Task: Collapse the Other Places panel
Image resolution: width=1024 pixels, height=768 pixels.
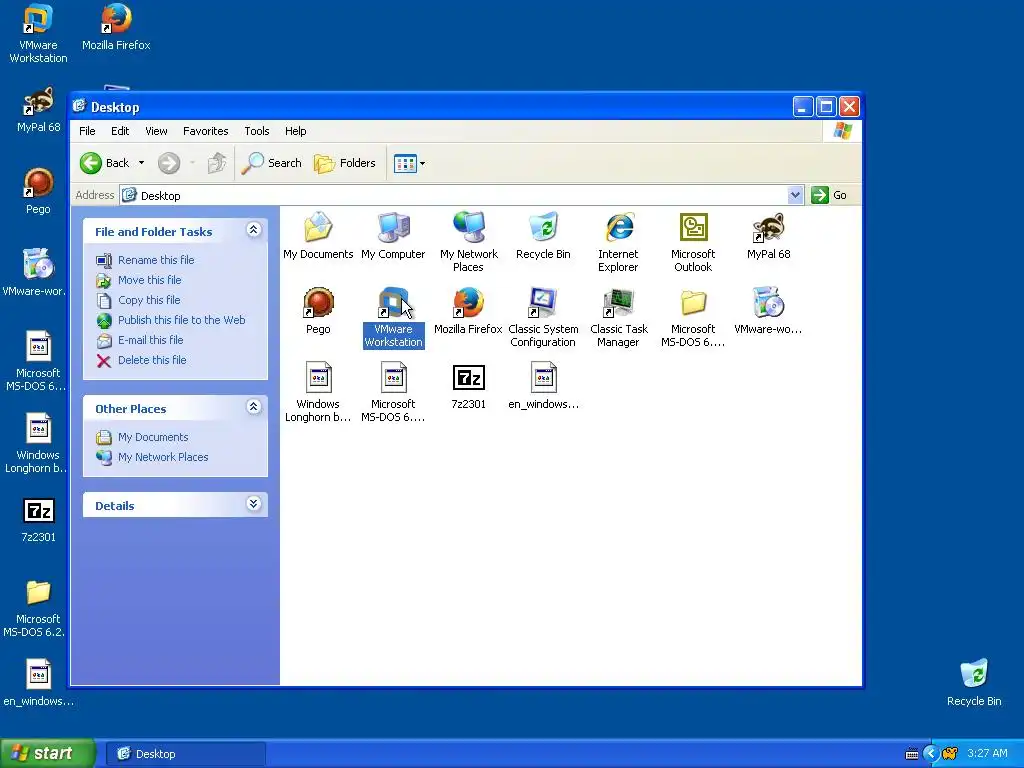Action: (253, 407)
